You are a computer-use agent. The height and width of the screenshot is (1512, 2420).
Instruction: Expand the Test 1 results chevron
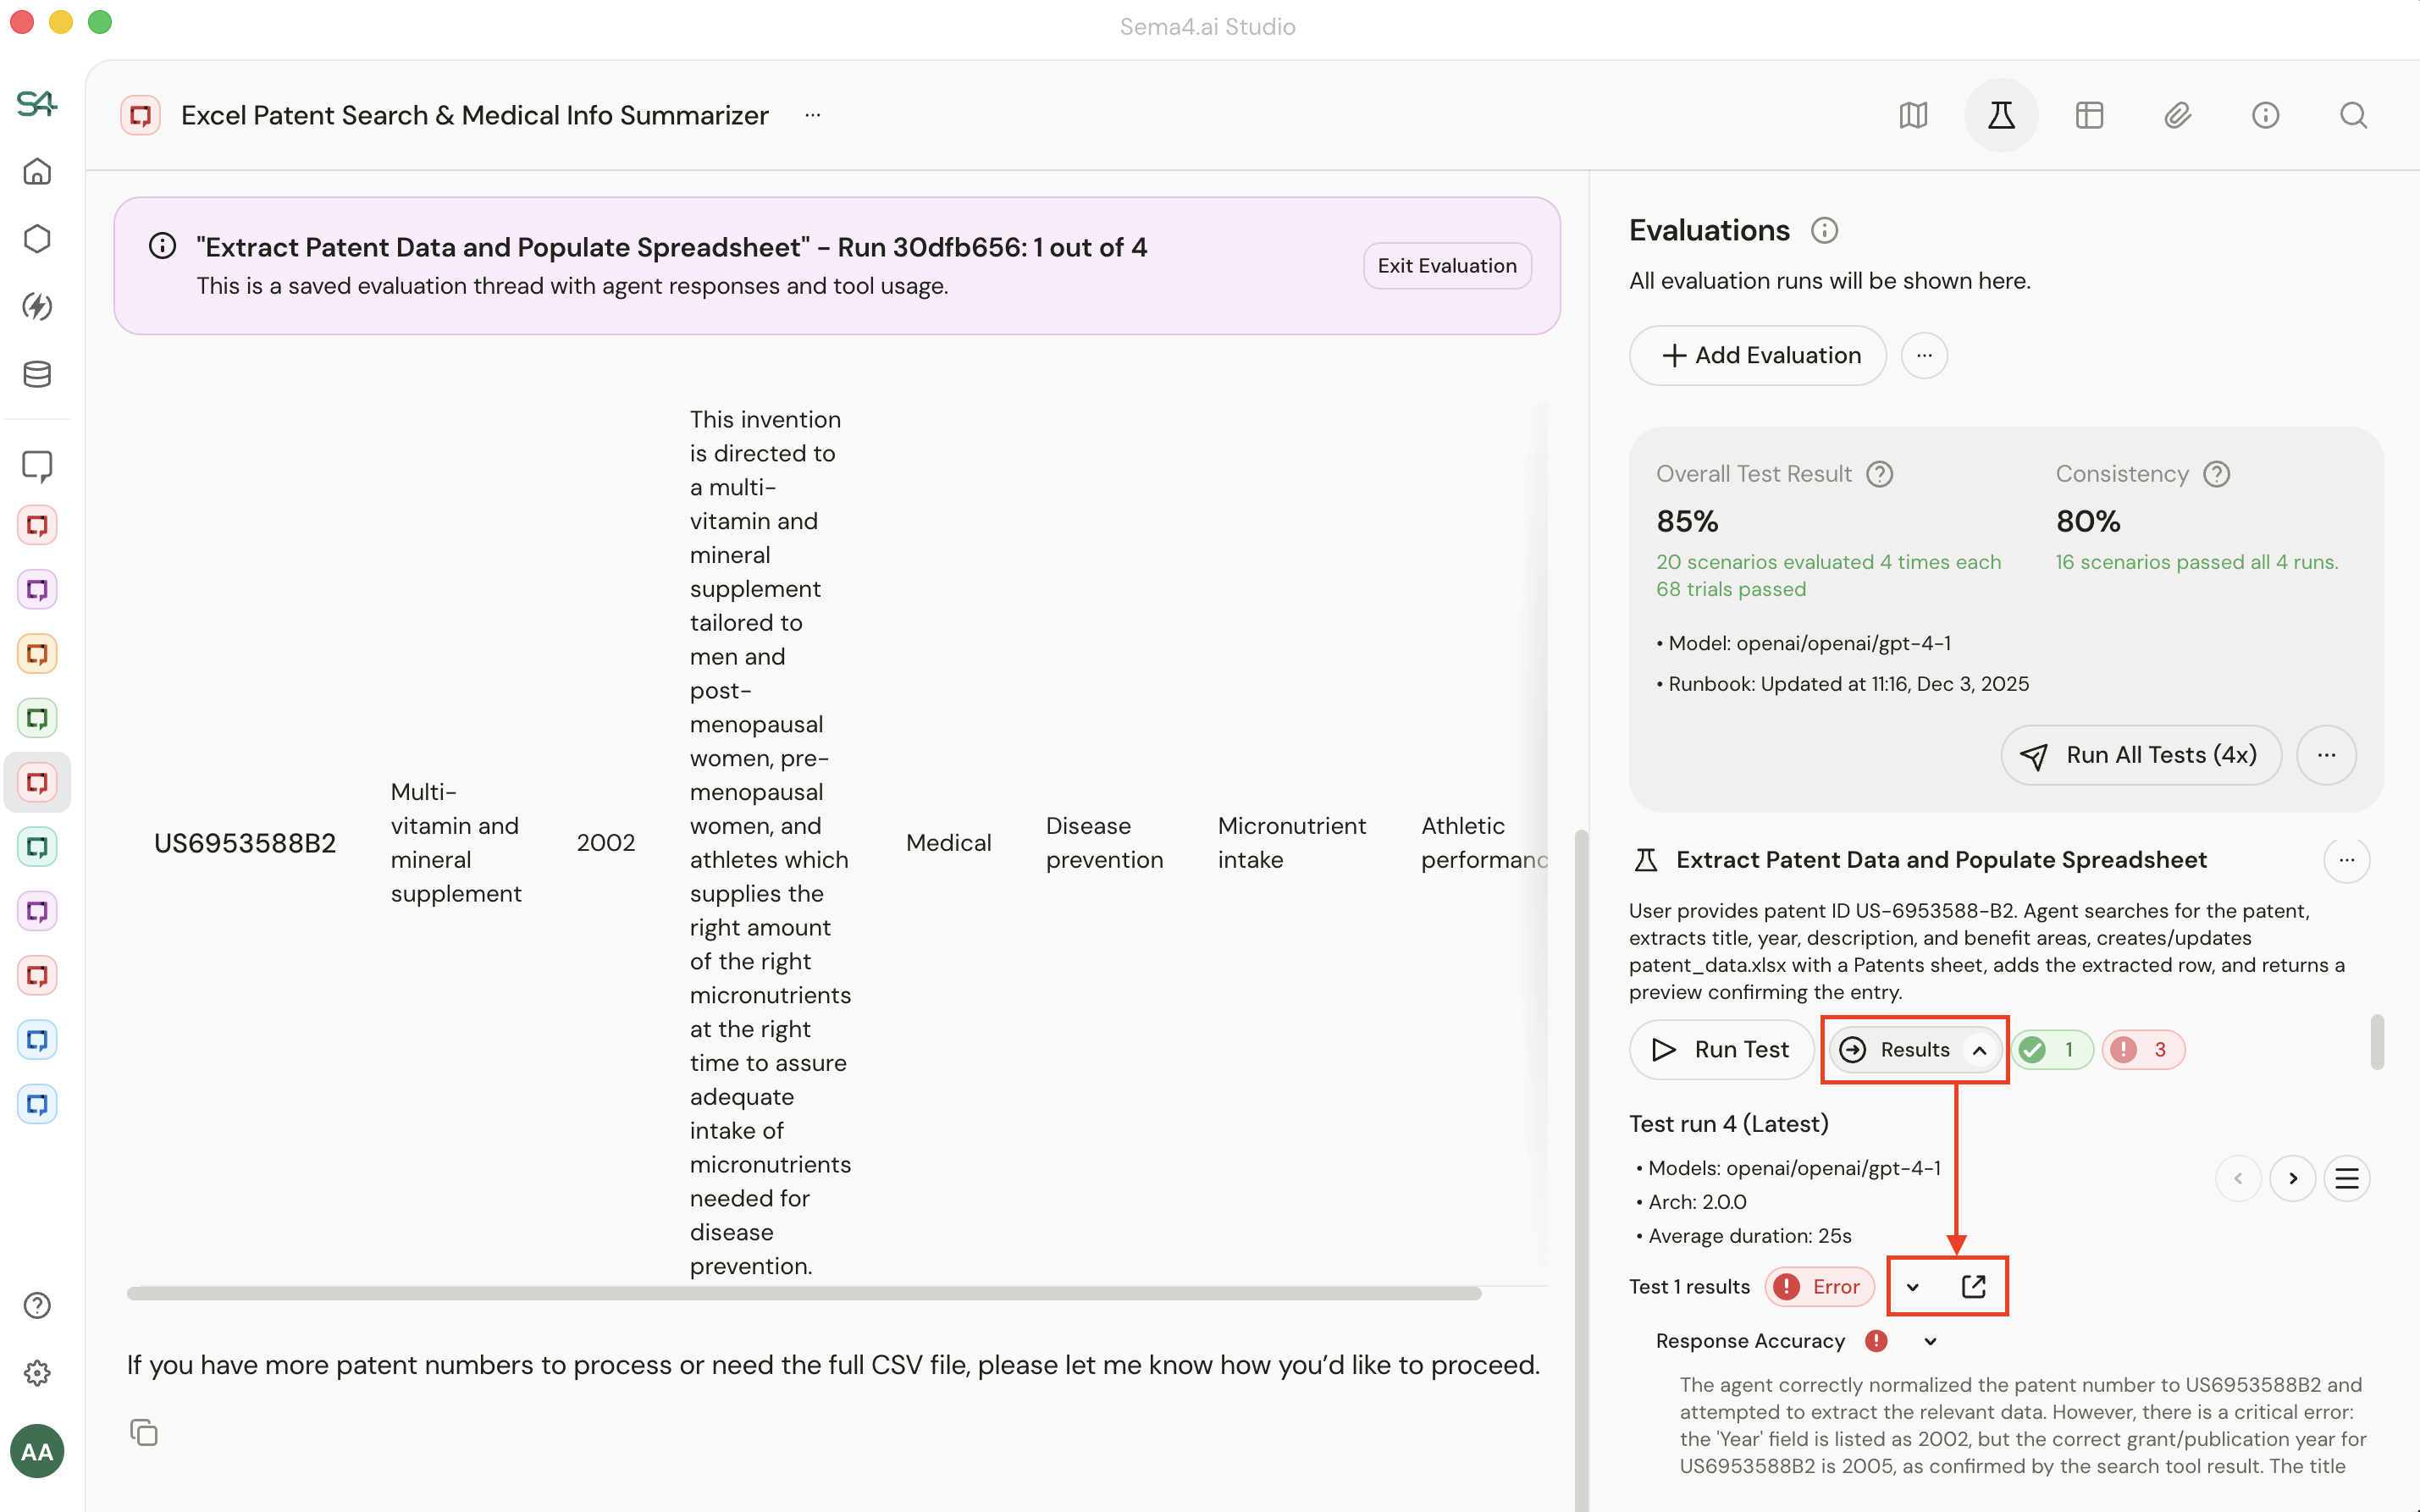1912,1287
